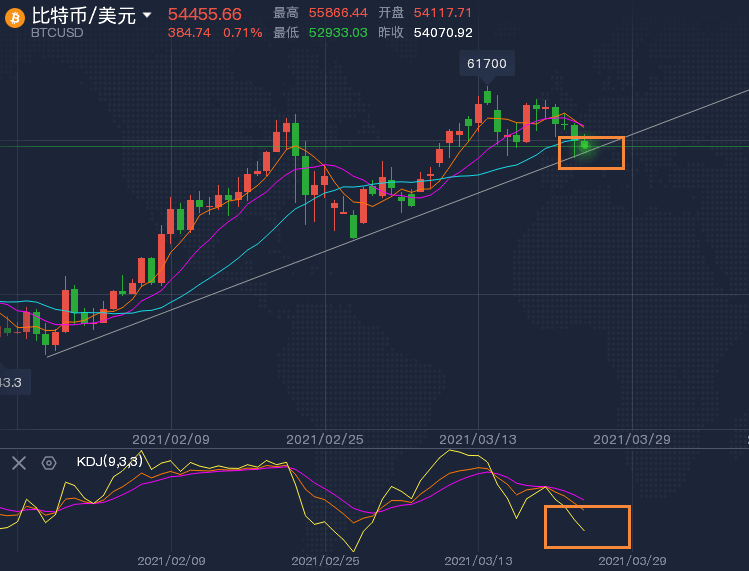
Task: Select main chart date 2021/03/13
Action: 478,439
